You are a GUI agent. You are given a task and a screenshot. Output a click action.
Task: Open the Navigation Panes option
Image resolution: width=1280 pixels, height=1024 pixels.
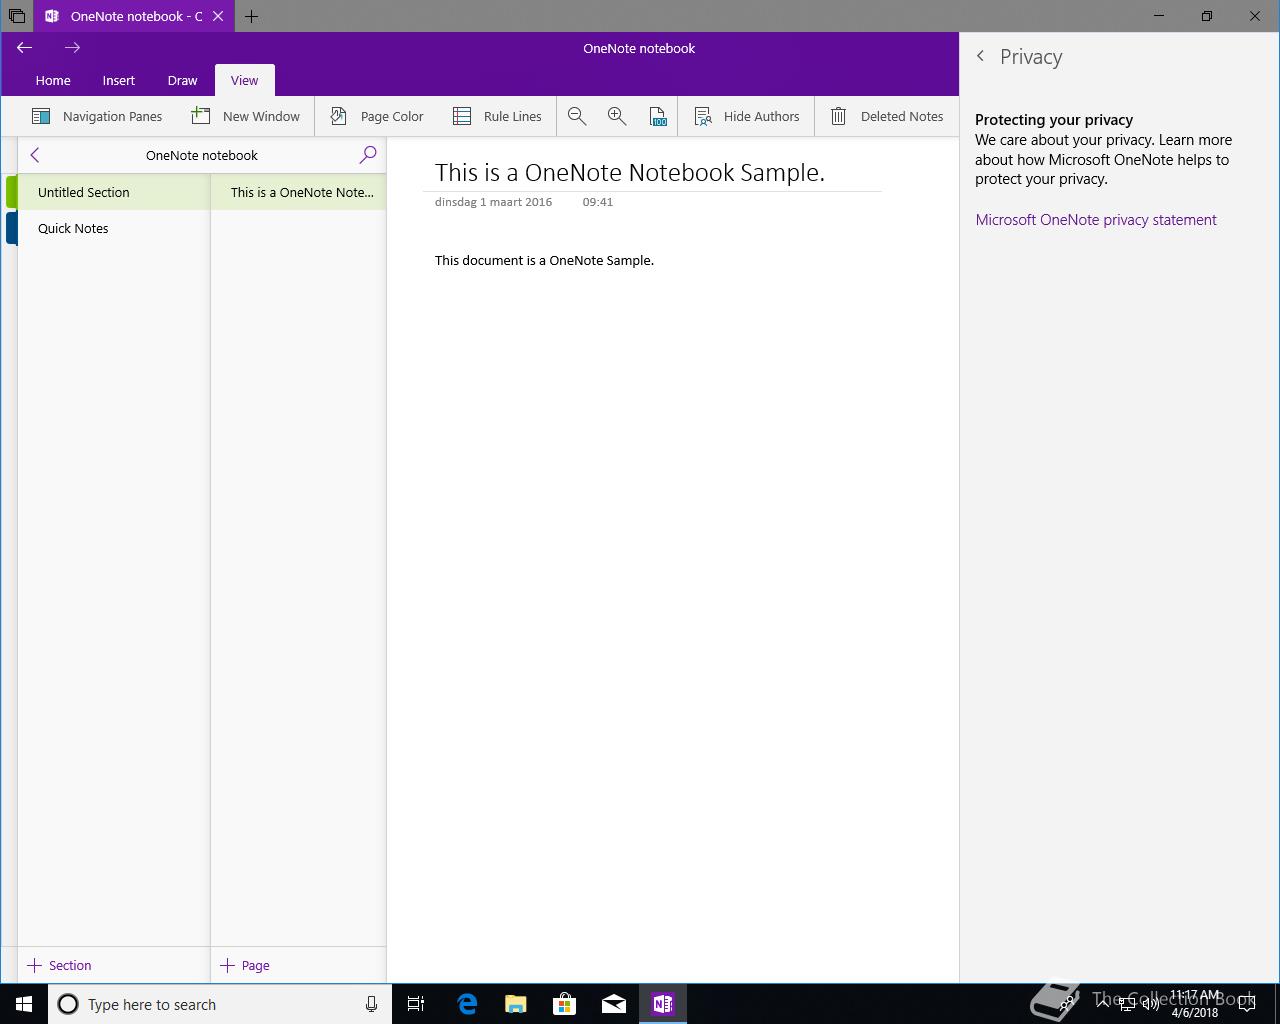point(97,116)
